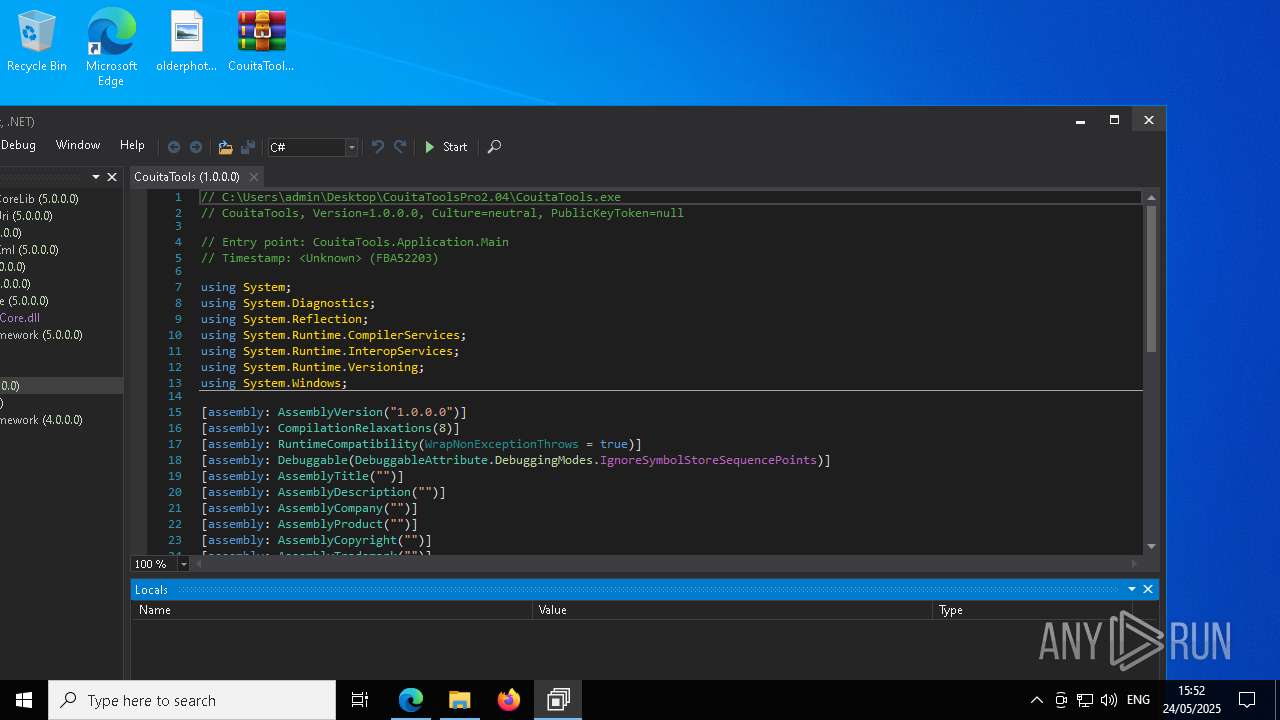Click CompilationRelaxations on code line 16
The height and width of the screenshot is (720, 1280).
point(354,428)
